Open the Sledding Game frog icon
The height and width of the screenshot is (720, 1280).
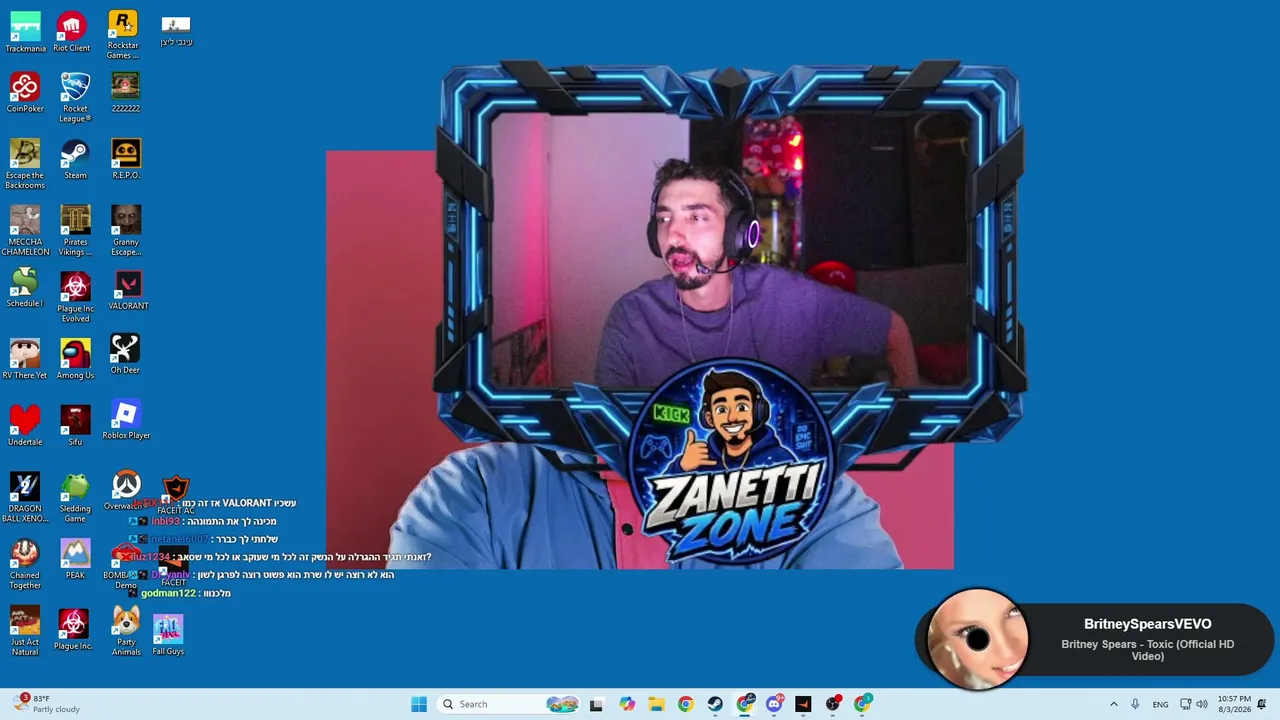(75, 498)
